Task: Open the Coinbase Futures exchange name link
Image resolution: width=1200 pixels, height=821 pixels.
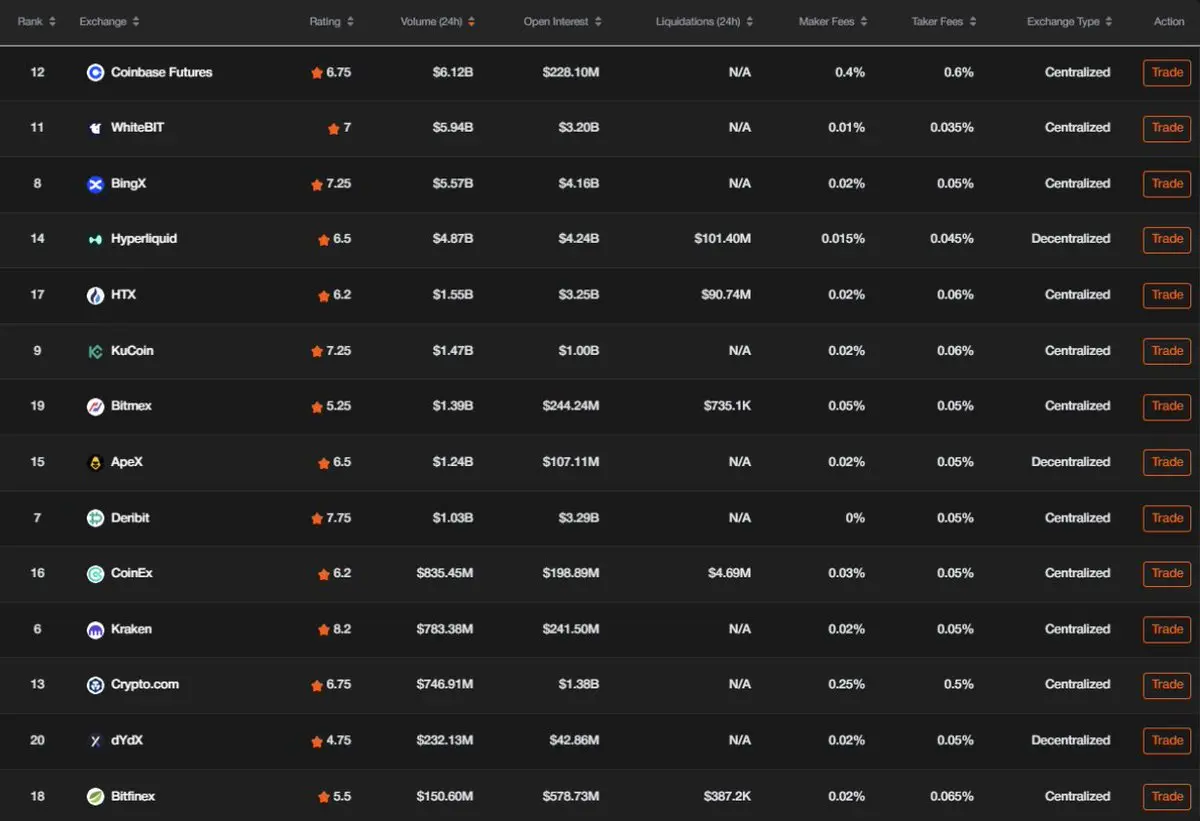Action: tap(161, 72)
